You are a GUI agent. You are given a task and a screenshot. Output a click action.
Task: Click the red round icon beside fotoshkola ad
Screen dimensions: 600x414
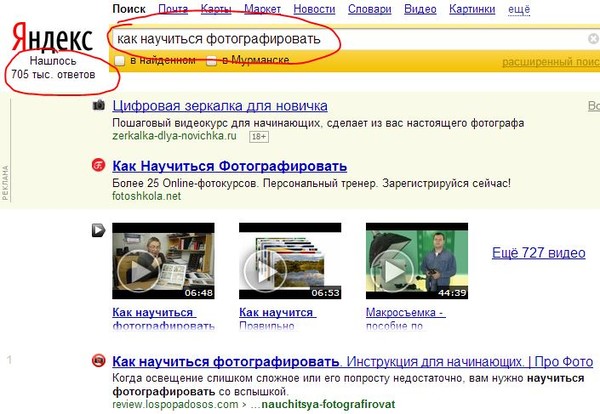99,165
